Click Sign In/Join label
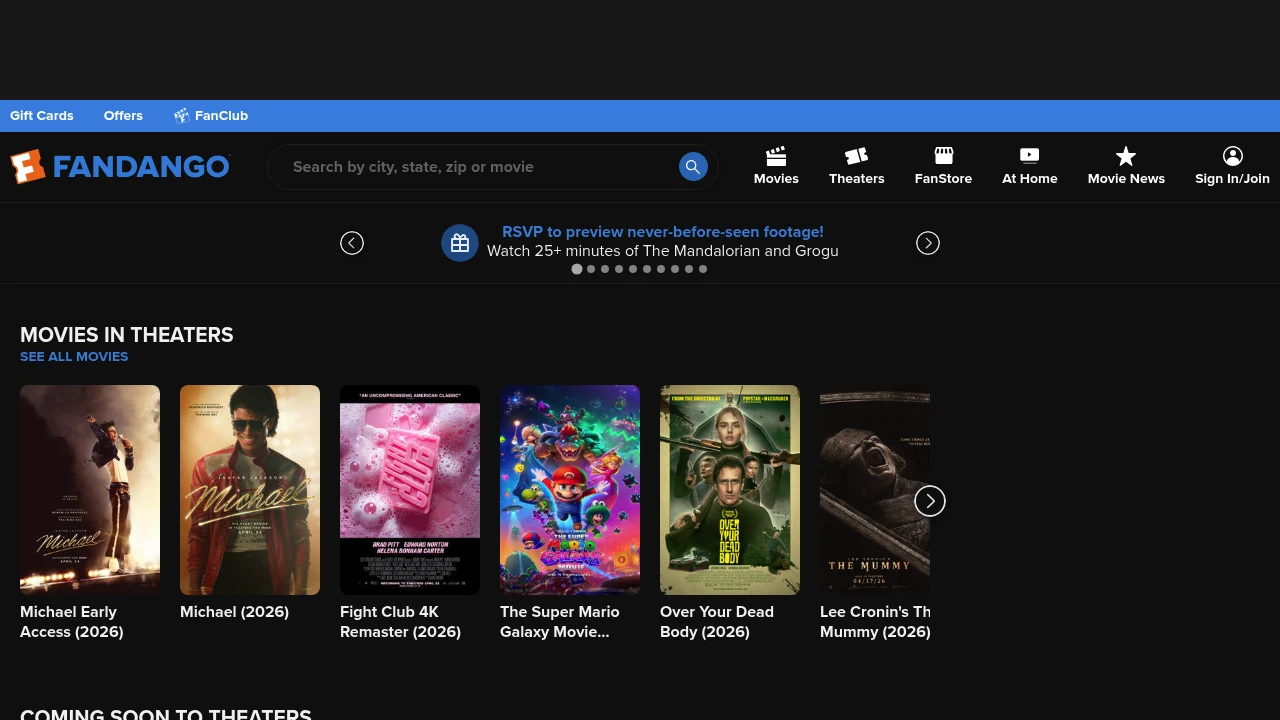Screen dimensions: 1280x720 click(1232, 179)
